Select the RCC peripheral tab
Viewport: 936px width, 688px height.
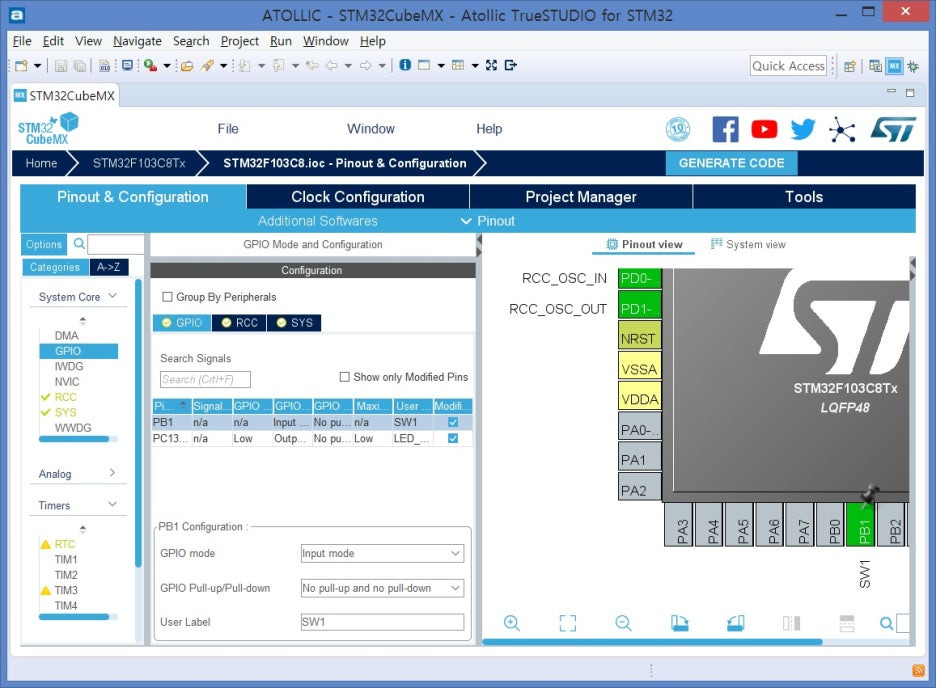[x=239, y=322]
